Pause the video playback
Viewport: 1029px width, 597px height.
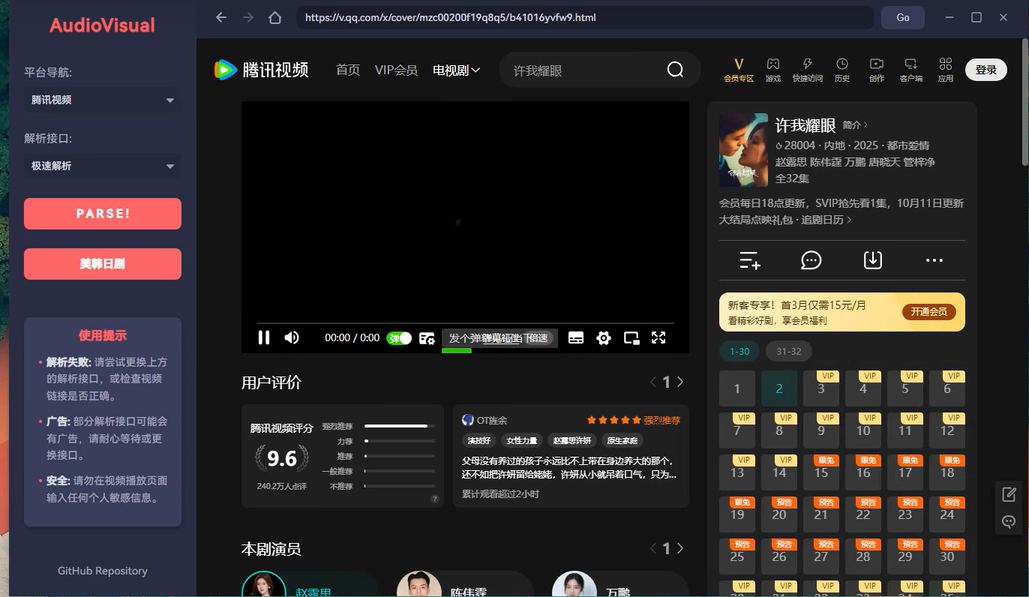(264, 338)
